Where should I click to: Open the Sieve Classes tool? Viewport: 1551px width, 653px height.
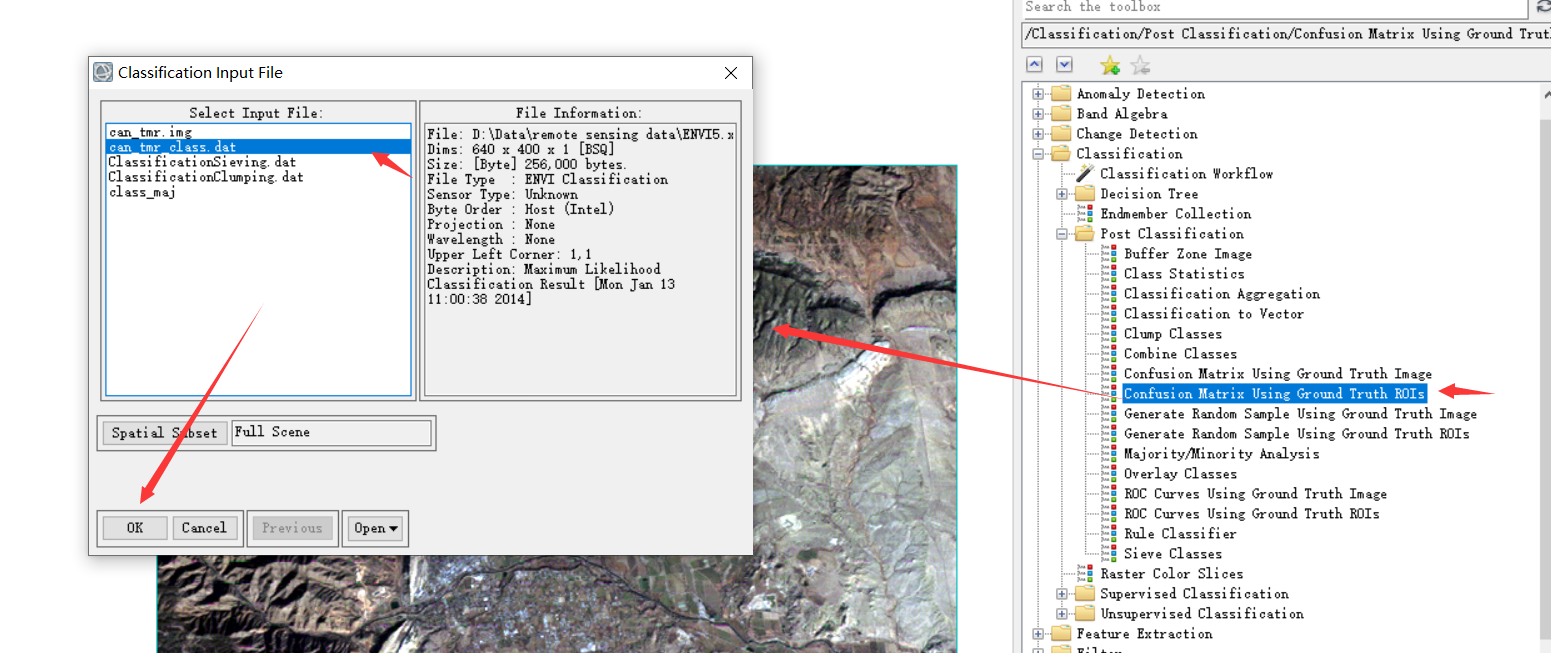[1173, 554]
